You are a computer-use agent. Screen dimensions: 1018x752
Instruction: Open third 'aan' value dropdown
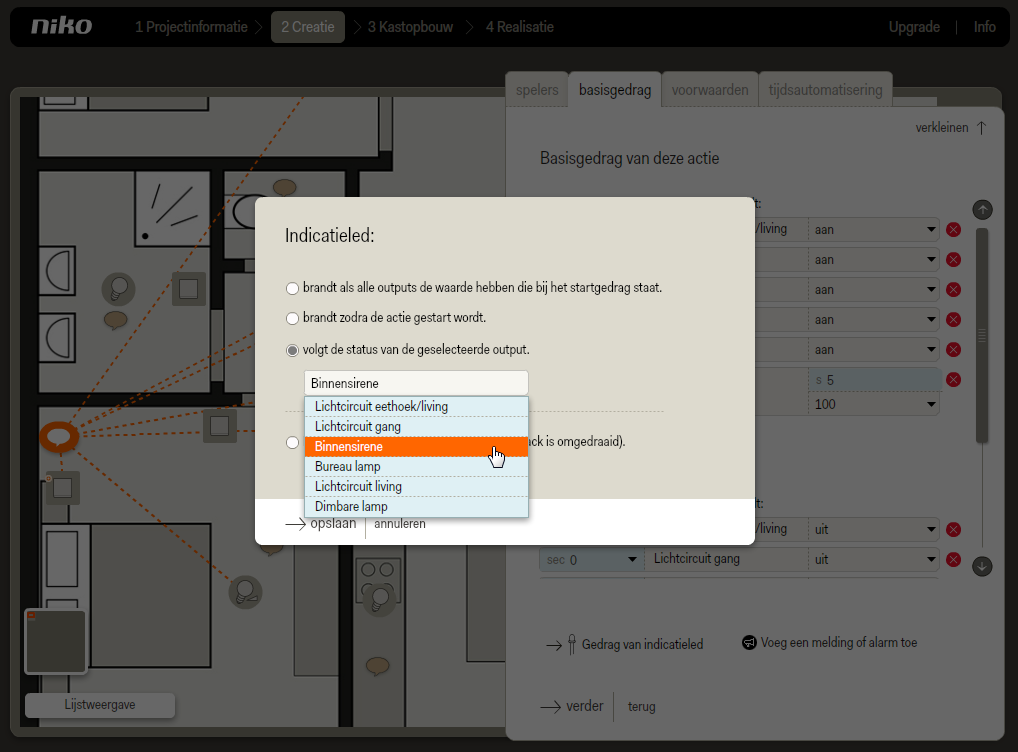(x=874, y=290)
